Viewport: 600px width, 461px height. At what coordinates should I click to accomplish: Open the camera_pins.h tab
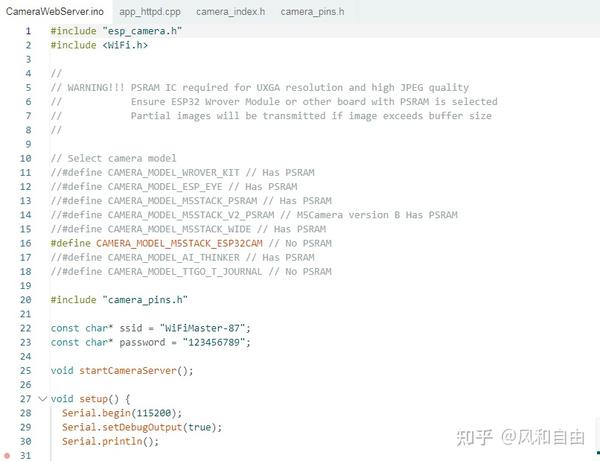[x=312, y=11]
